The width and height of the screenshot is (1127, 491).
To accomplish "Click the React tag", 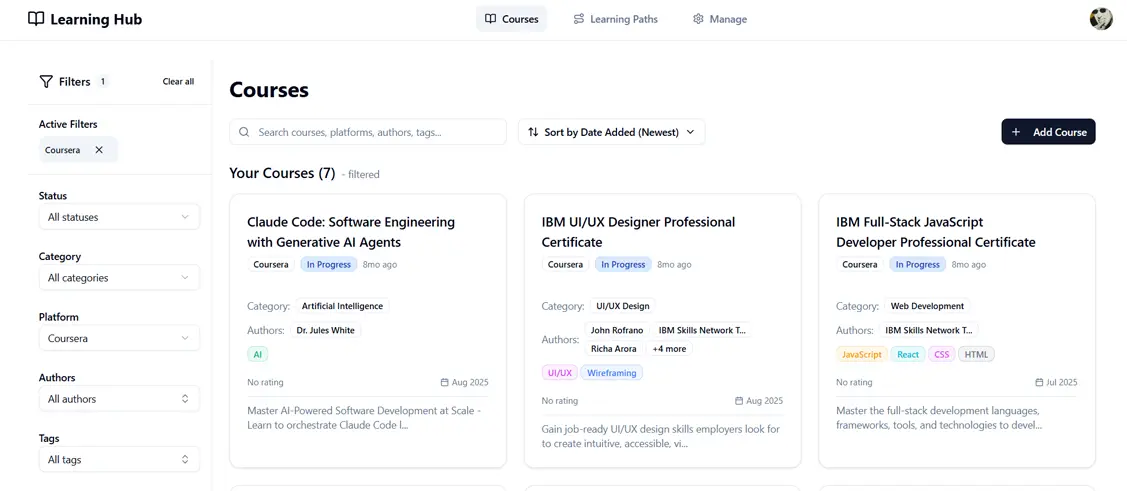I will [x=908, y=354].
